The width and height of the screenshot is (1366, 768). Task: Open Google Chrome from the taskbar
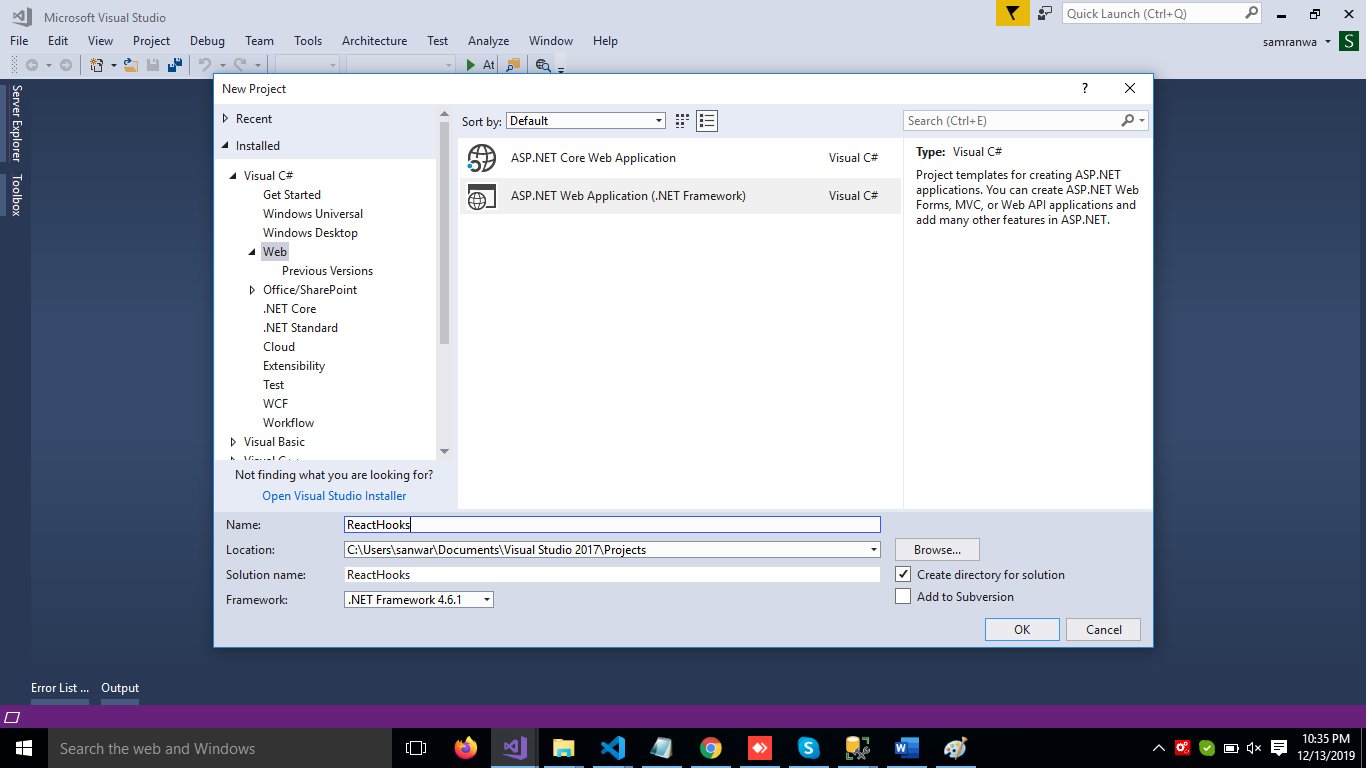pyautogui.click(x=710, y=748)
